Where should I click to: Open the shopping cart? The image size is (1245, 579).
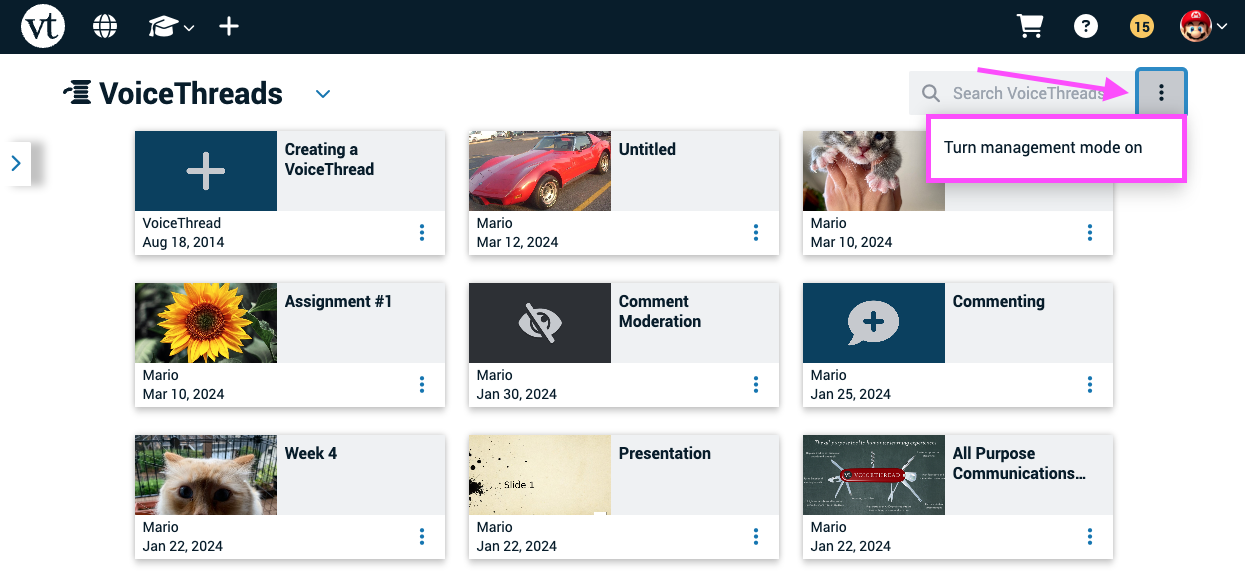(x=1030, y=26)
